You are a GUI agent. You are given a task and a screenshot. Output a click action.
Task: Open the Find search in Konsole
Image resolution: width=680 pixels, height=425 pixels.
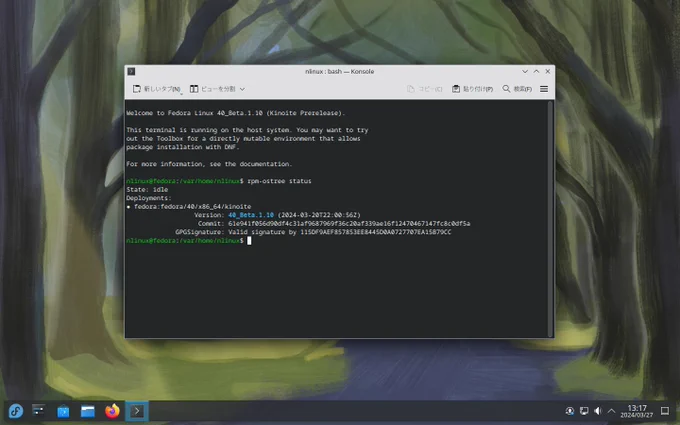(x=517, y=89)
